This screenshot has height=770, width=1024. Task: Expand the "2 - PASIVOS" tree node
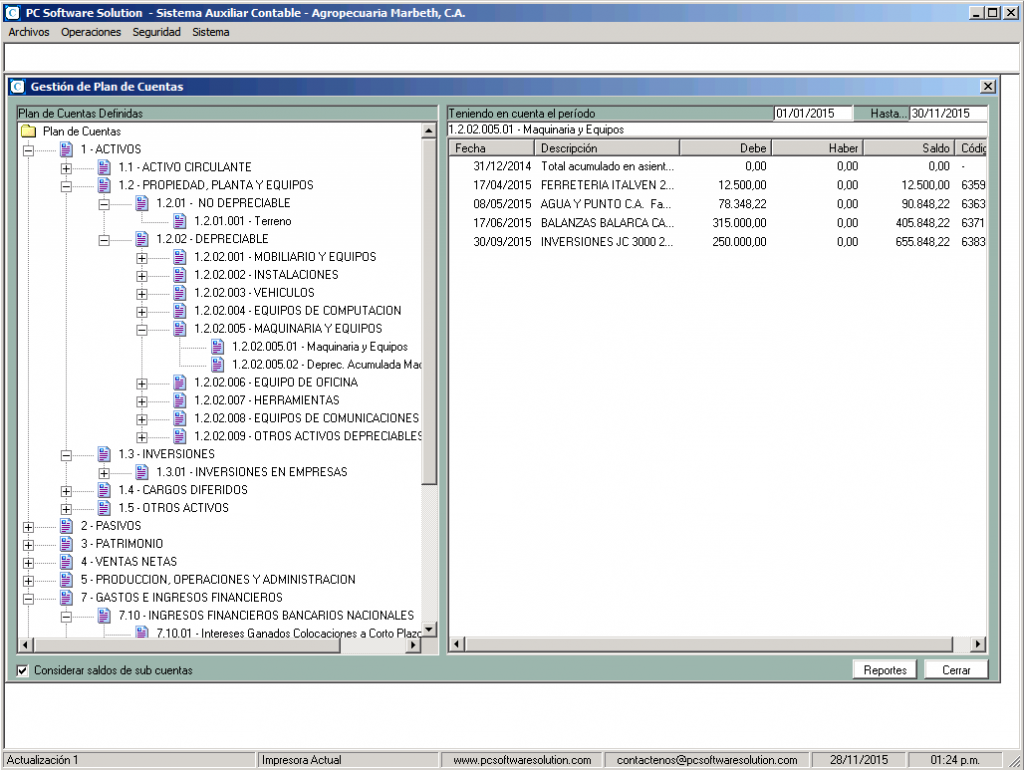coord(28,525)
